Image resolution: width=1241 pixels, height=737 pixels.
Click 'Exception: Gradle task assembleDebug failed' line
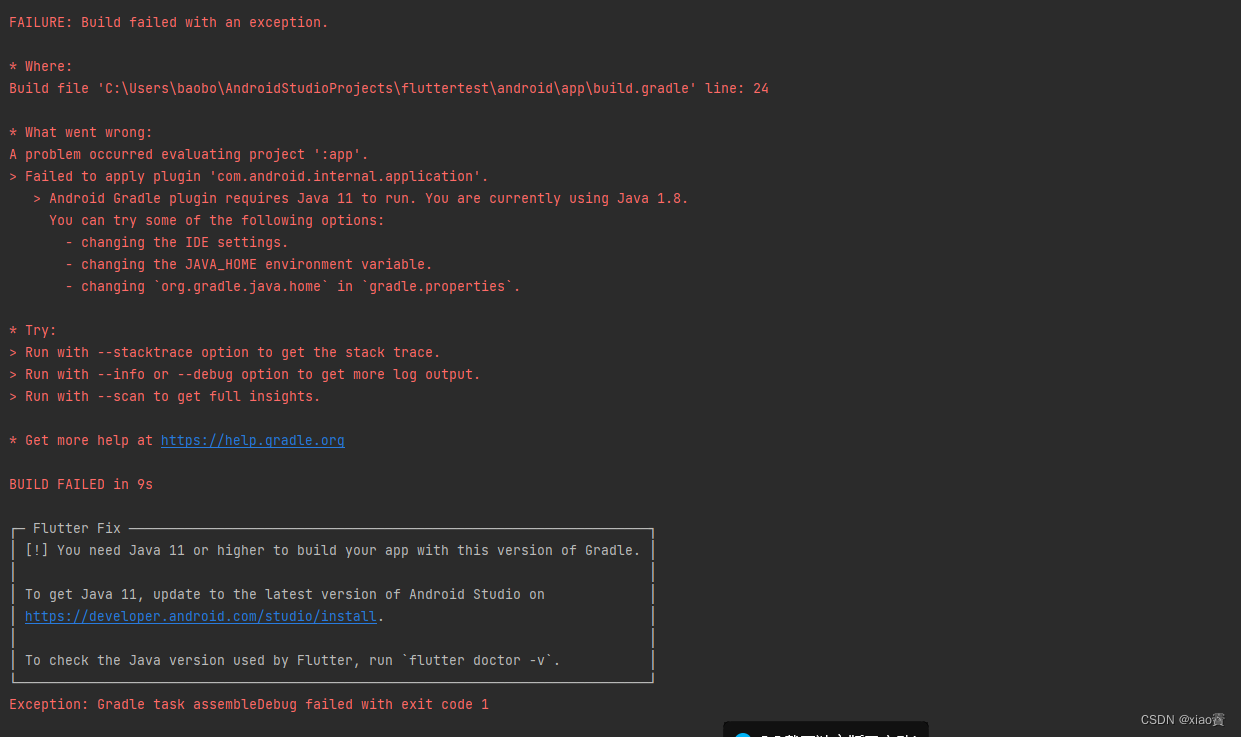tap(249, 704)
